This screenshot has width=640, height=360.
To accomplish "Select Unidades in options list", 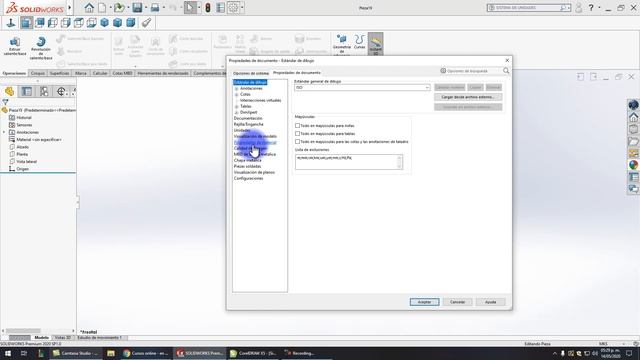I will click(x=242, y=130).
